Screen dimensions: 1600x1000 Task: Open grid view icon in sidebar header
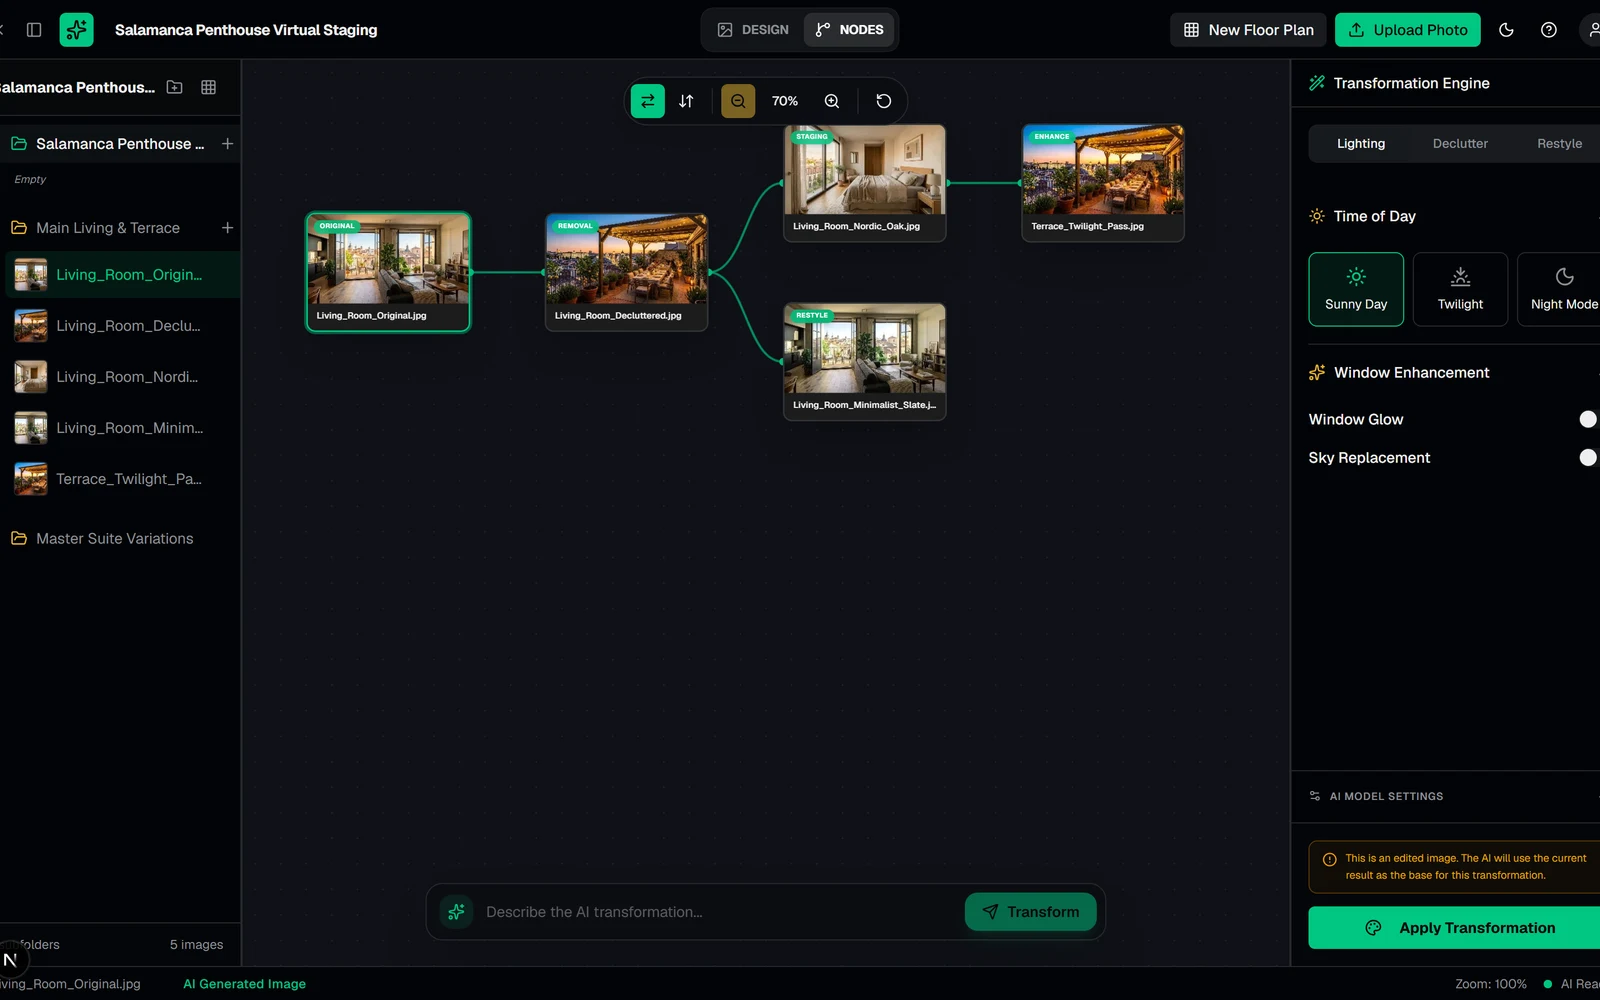(209, 87)
